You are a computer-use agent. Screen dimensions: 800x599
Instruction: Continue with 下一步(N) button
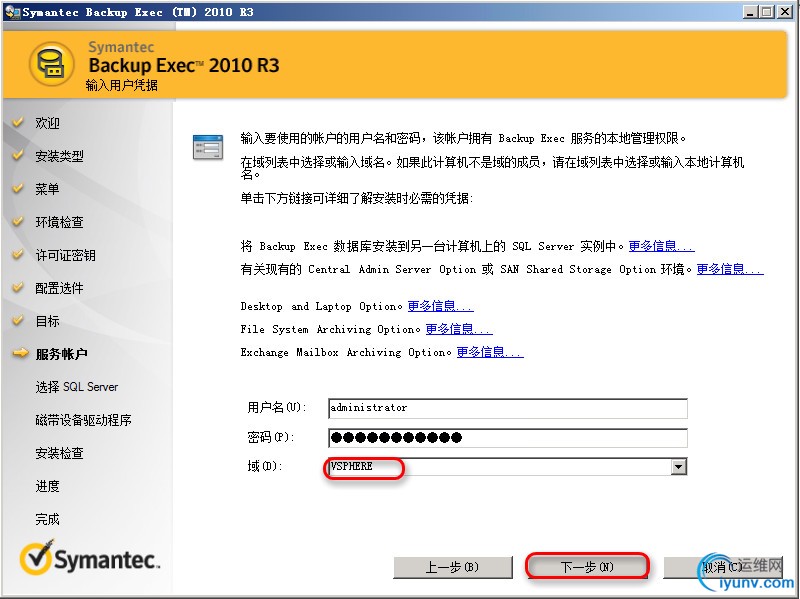coord(587,567)
